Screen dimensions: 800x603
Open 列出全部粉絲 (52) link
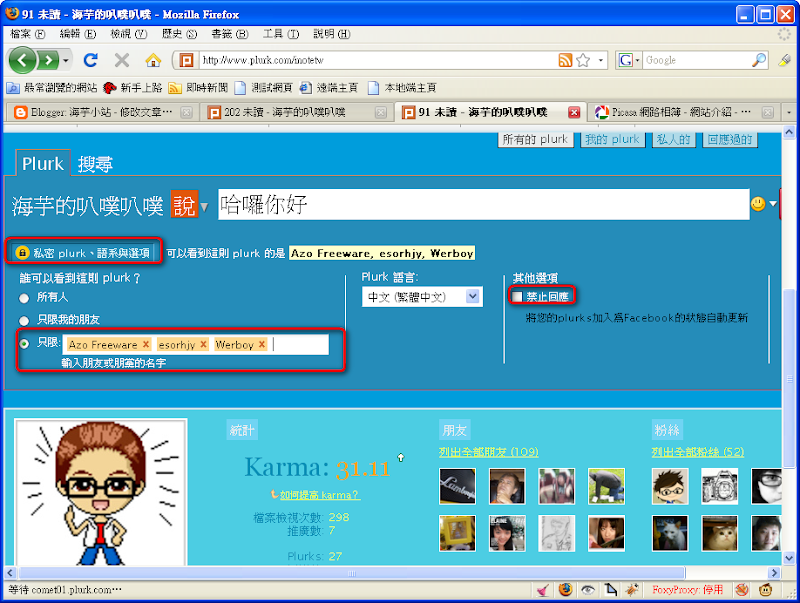697,452
